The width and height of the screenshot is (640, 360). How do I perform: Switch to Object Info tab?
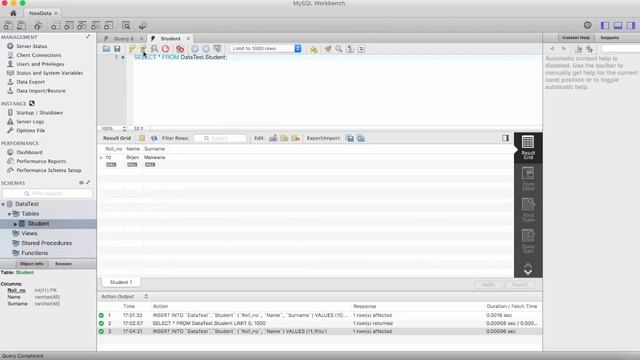(31, 264)
